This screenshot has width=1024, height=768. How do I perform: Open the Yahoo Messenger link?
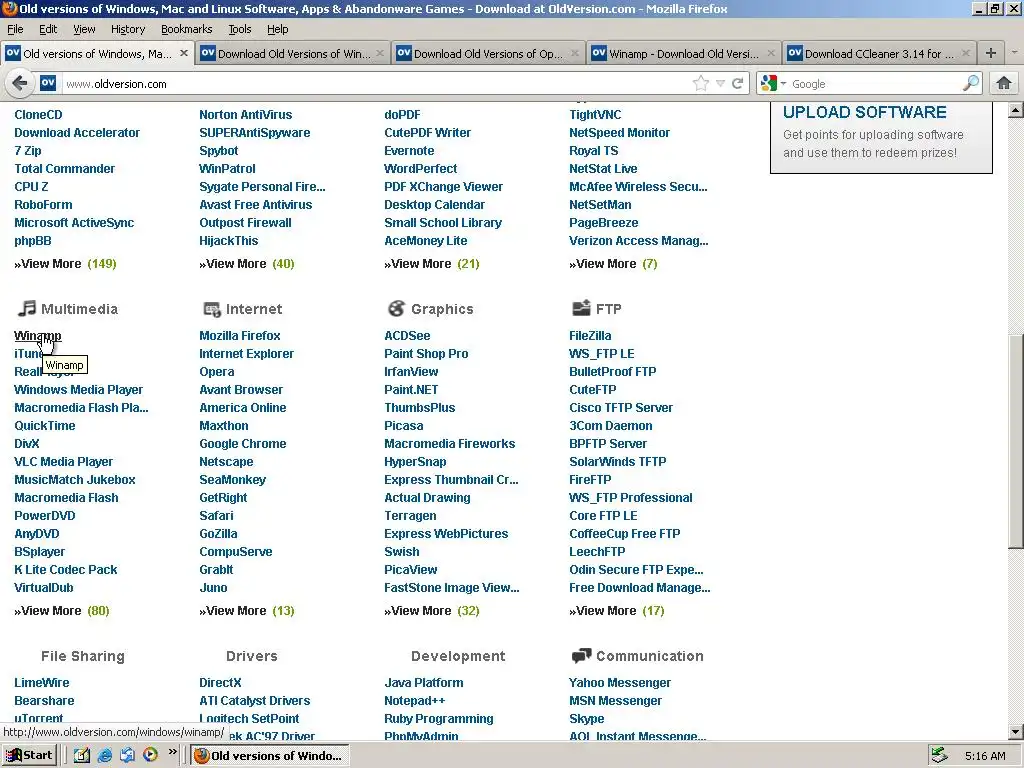tap(620, 682)
